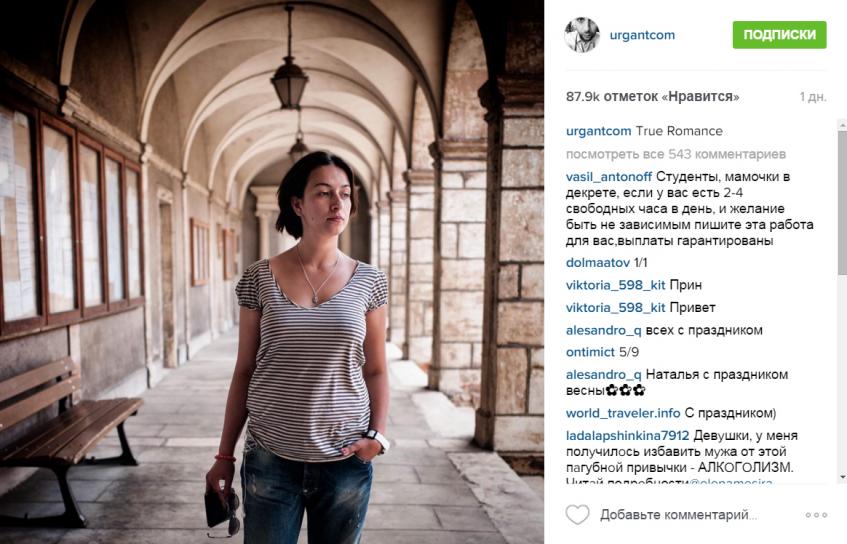Click the comment scrollbar down arrow
The height and width of the screenshot is (544, 847).
[842, 477]
